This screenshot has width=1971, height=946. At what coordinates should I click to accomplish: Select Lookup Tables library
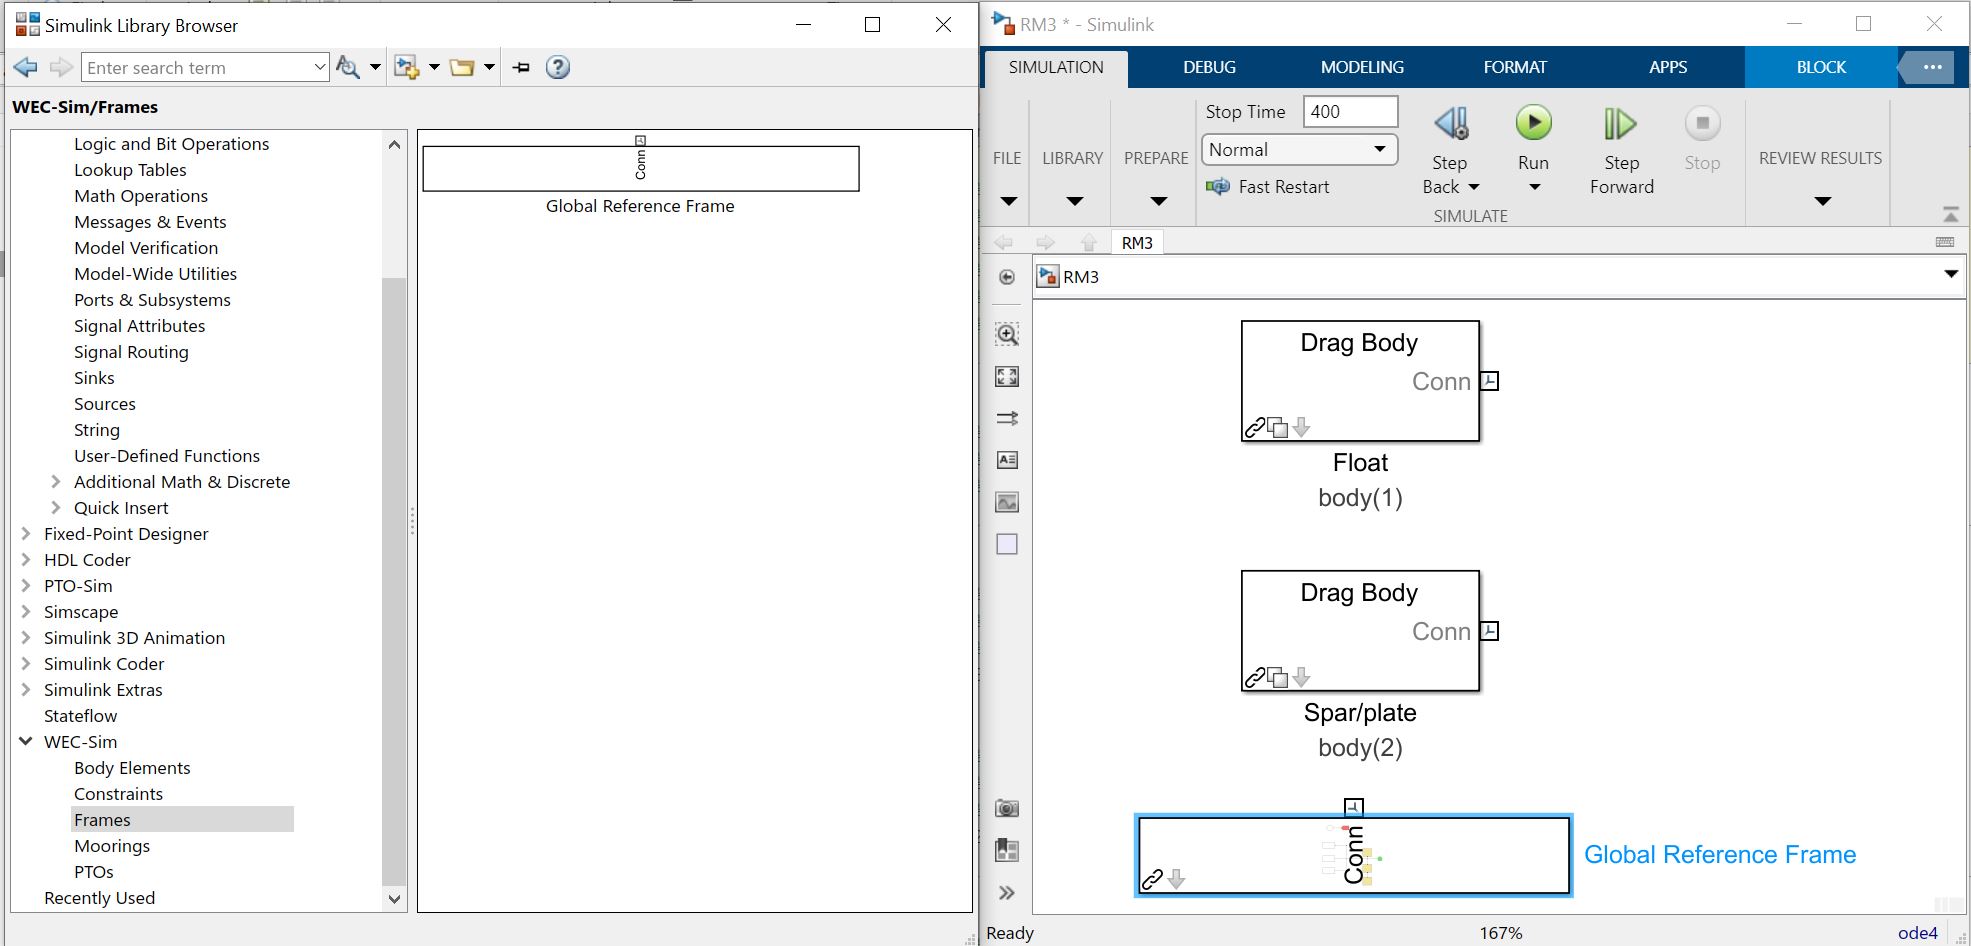coord(130,170)
